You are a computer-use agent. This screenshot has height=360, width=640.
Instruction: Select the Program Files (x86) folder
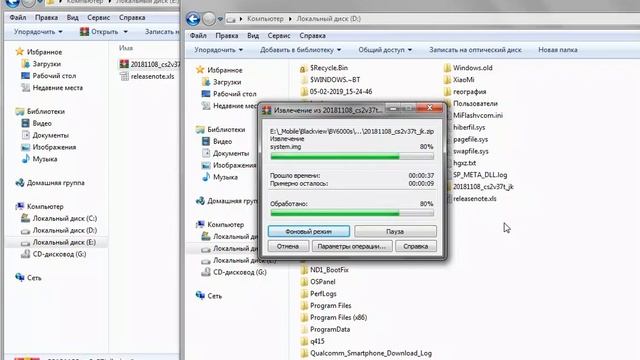pyautogui.click(x=333, y=317)
